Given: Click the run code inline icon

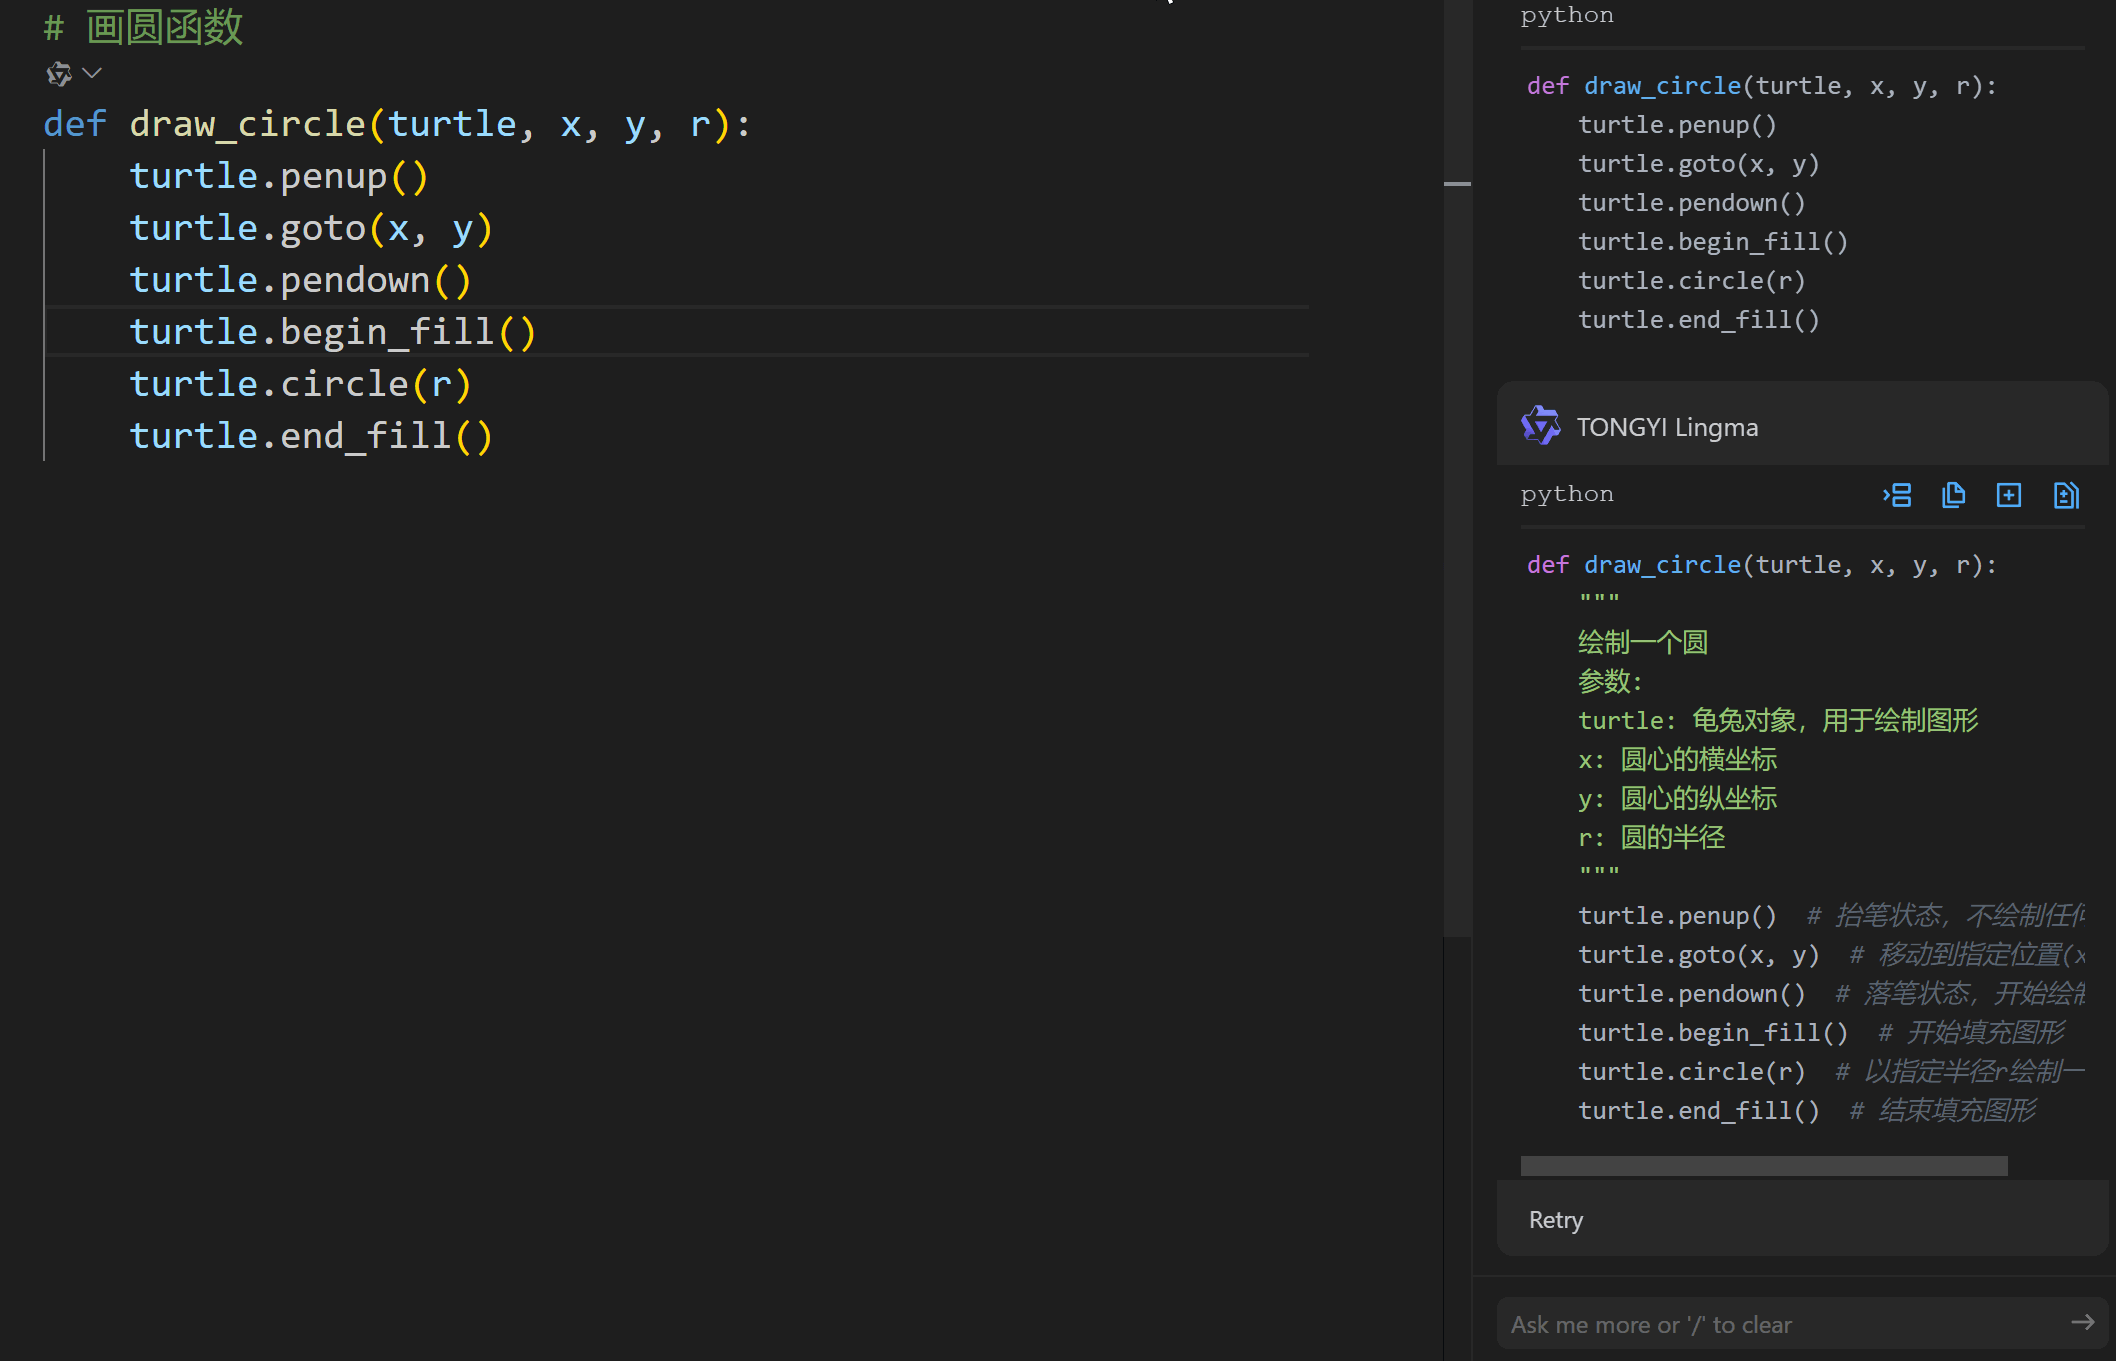Looking at the screenshot, I should click(1895, 494).
